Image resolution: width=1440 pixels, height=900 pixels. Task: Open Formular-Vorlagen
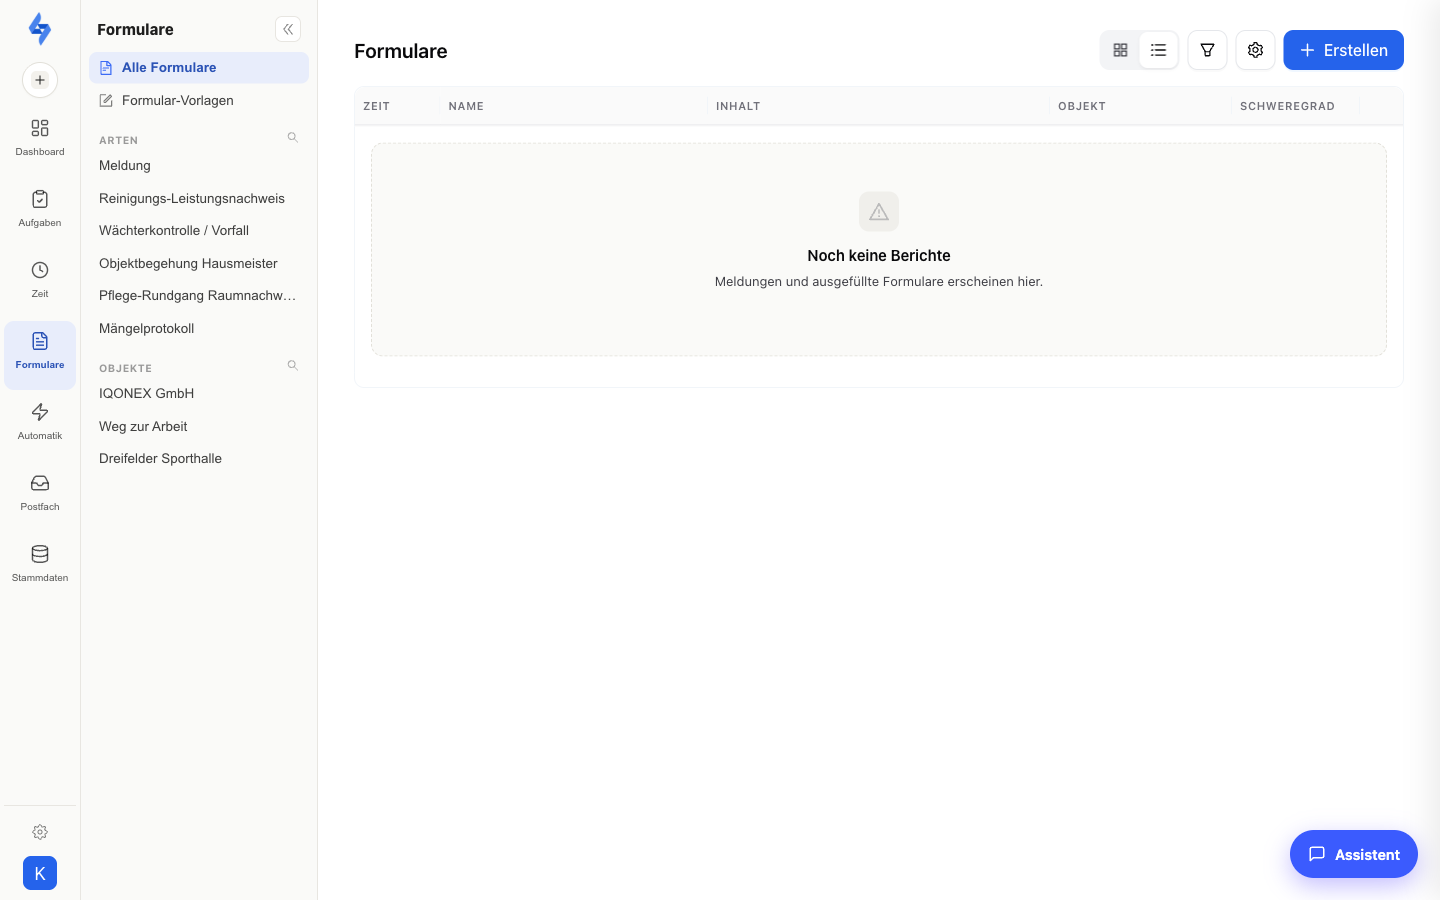click(x=199, y=100)
